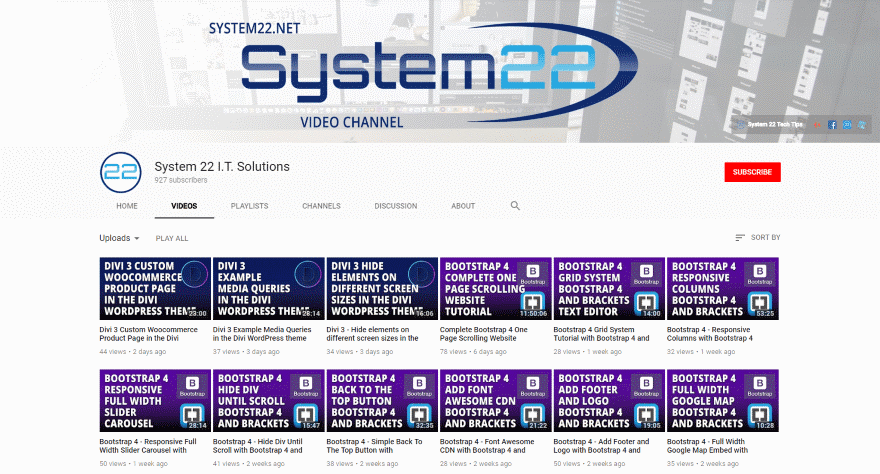
Task: Click the Play All button
Action: [x=172, y=238]
